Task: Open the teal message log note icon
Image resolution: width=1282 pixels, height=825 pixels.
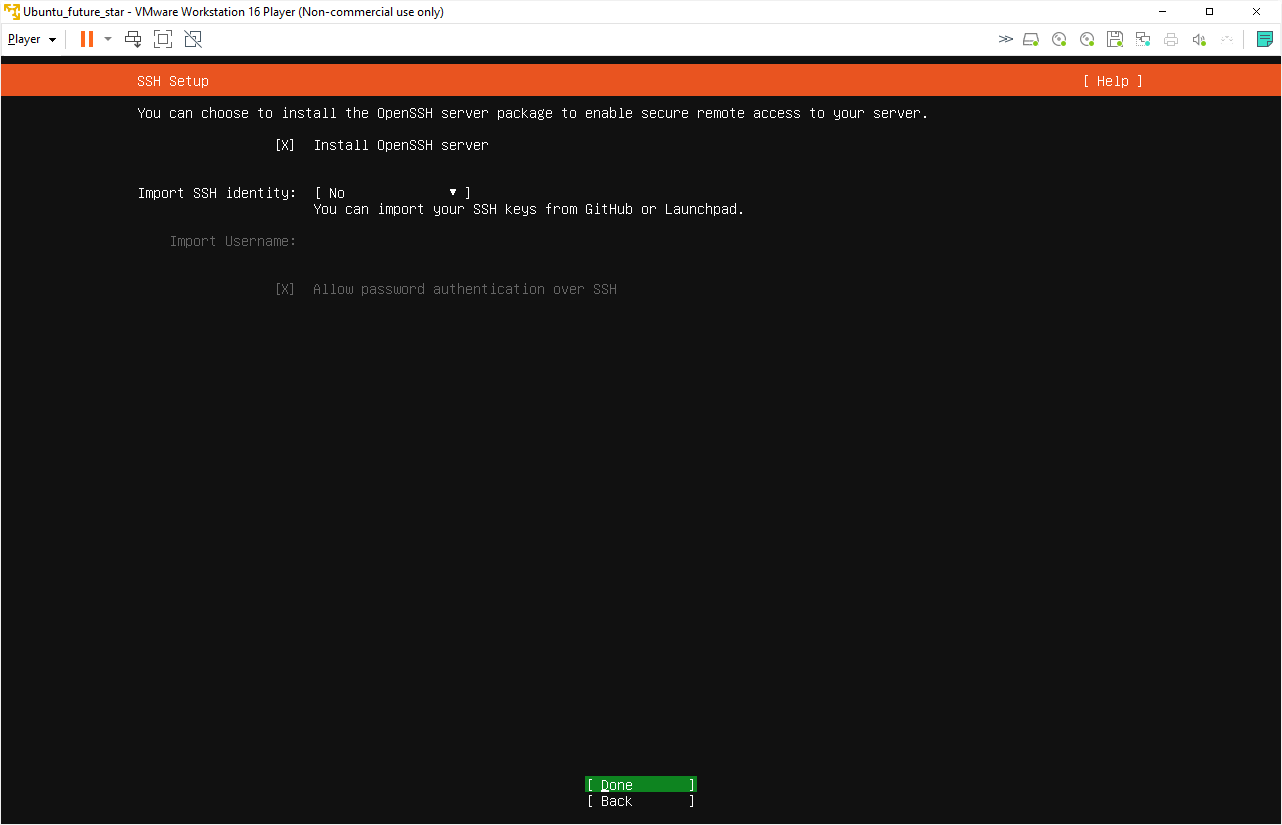Action: (1265, 39)
